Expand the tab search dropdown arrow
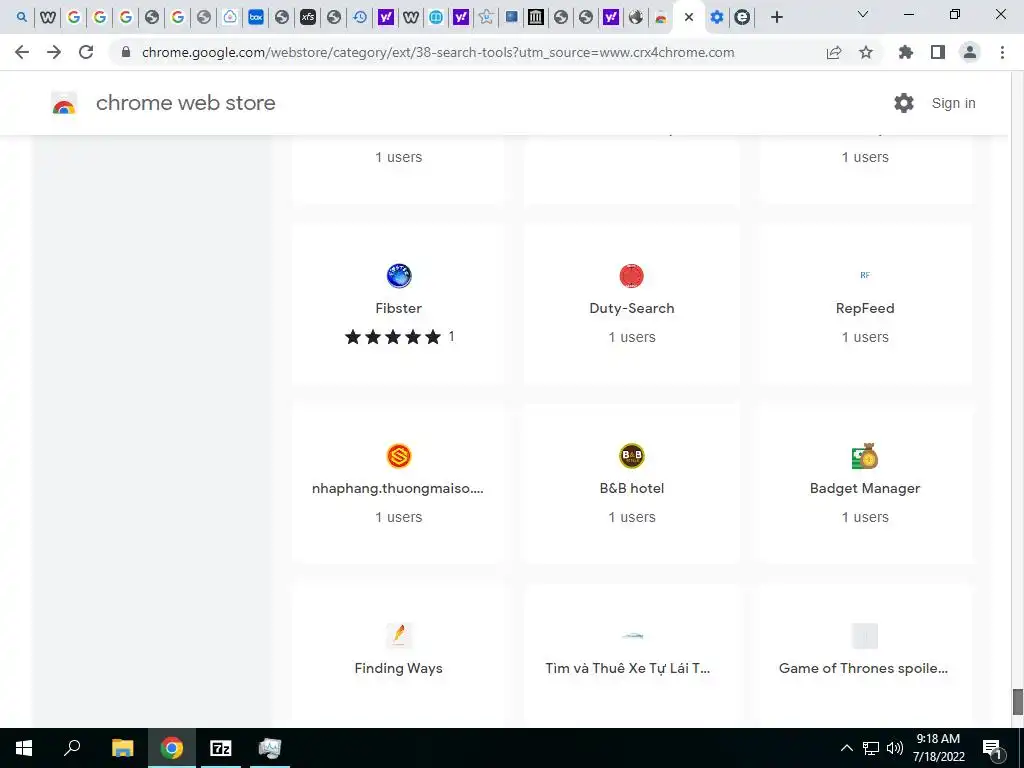The height and width of the screenshot is (768, 1024). [x=863, y=14]
